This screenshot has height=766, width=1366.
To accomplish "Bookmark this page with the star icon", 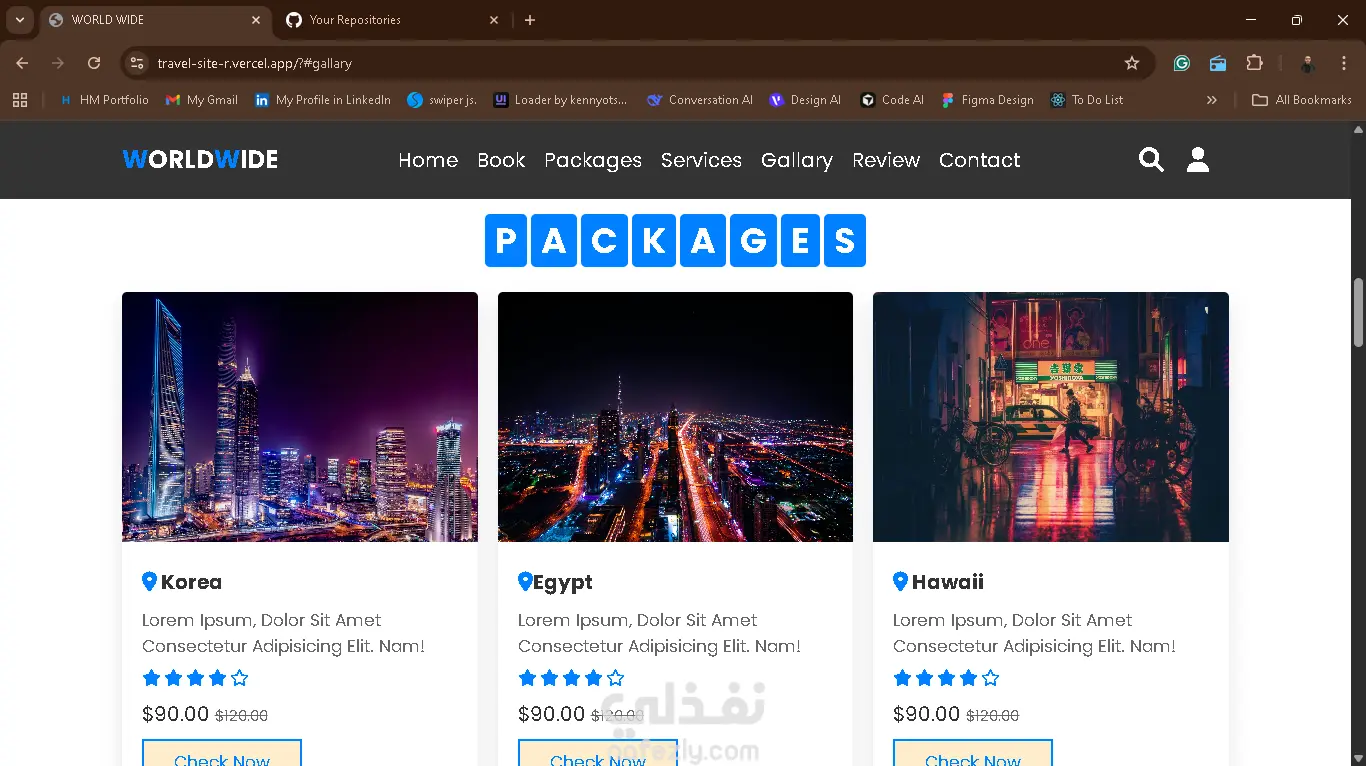I will pyautogui.click(x=1132, y=63).
